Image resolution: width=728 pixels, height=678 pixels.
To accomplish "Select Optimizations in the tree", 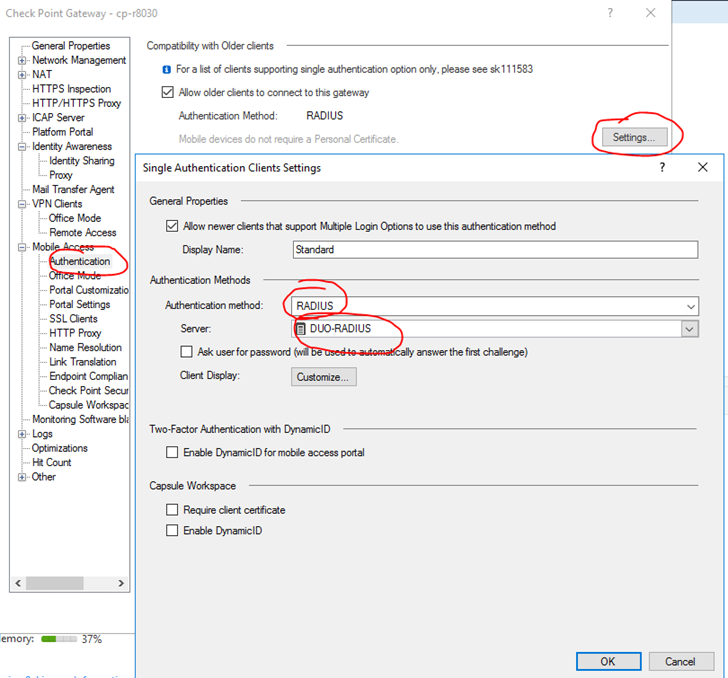I will [59, 449].
